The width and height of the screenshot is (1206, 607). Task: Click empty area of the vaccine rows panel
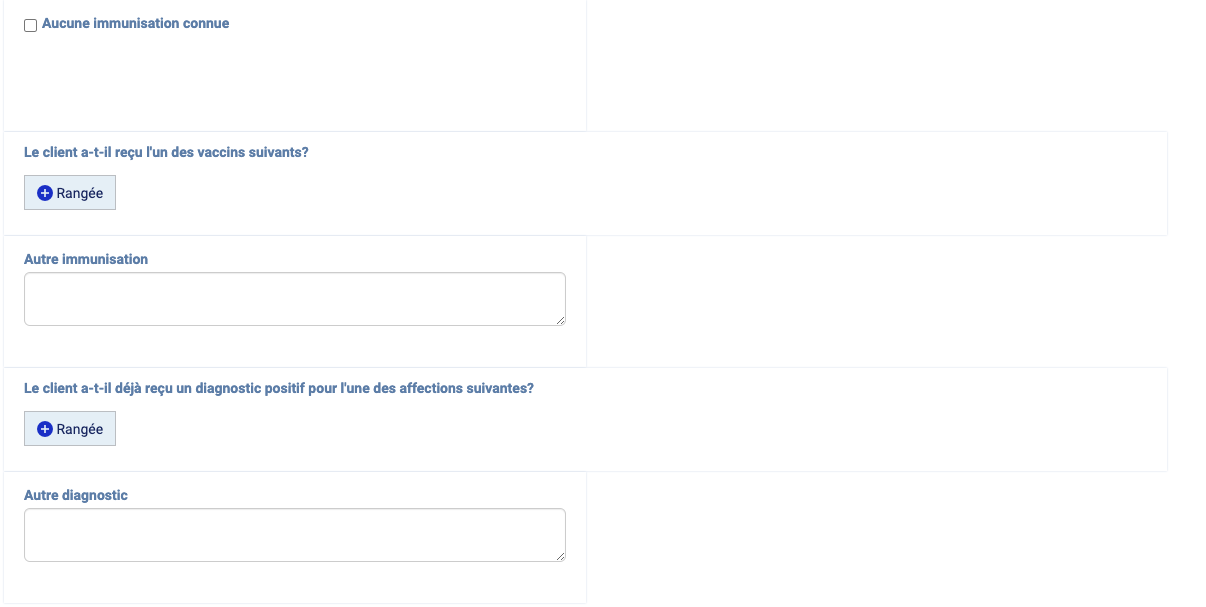640,193
